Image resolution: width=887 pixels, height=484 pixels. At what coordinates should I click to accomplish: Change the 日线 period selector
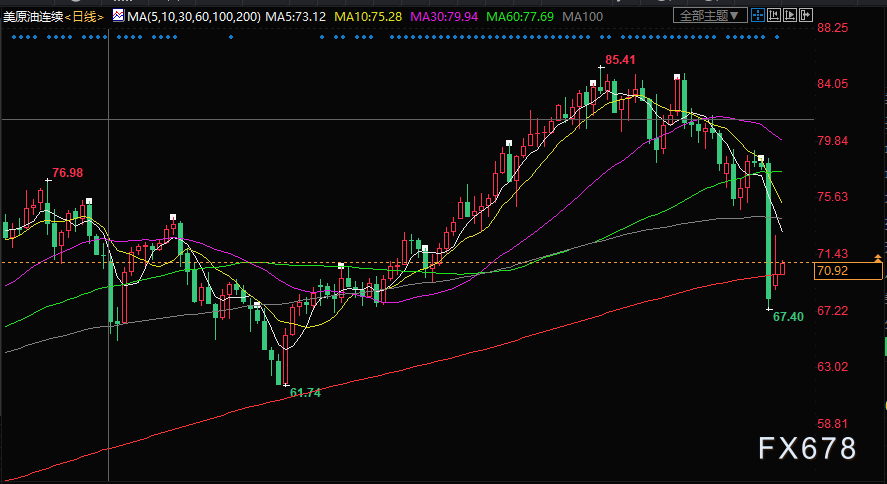84,17
